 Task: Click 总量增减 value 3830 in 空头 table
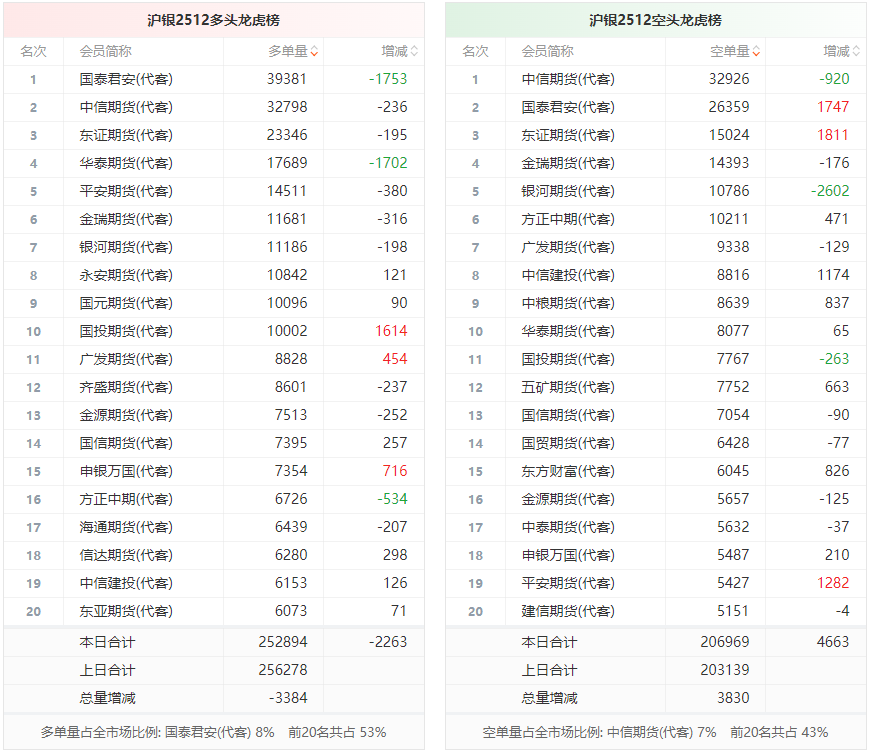click(732, 698)
